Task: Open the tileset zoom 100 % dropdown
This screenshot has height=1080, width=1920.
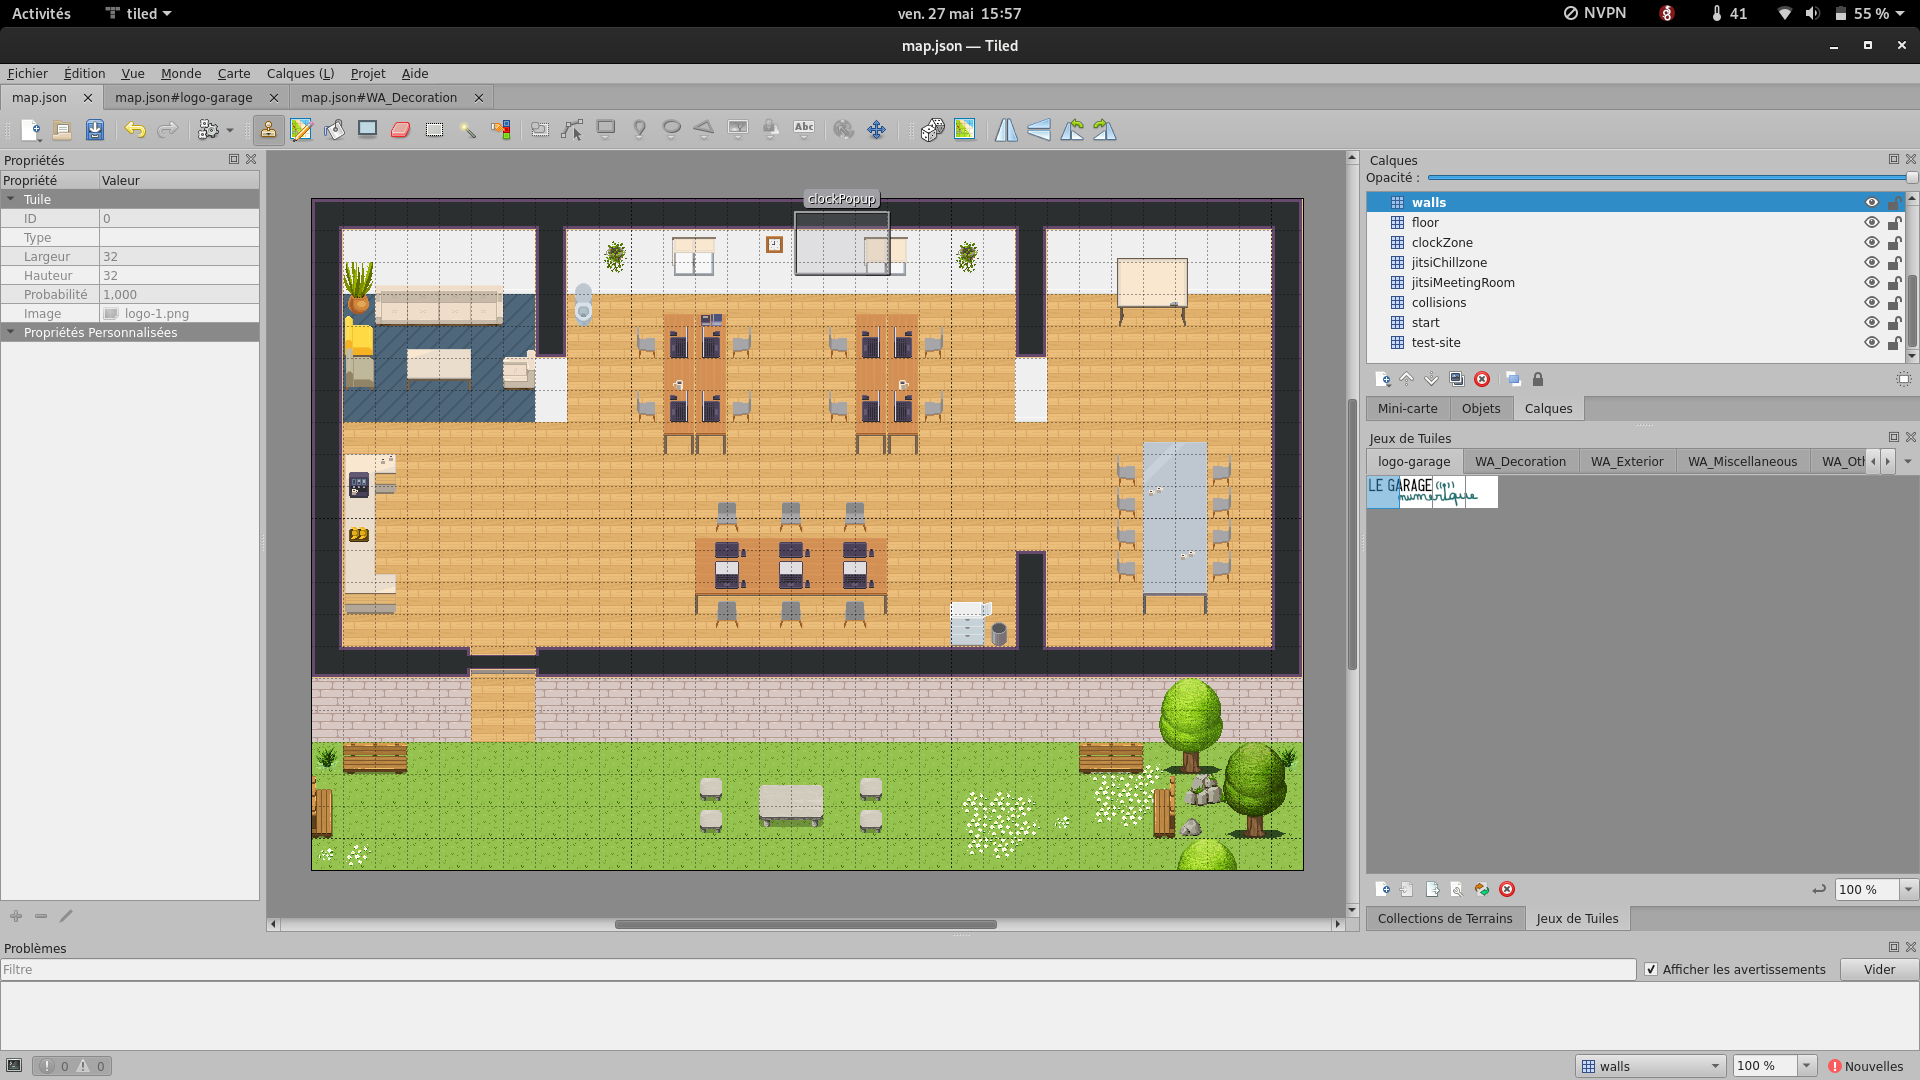Action: (x=1908, y=890)
